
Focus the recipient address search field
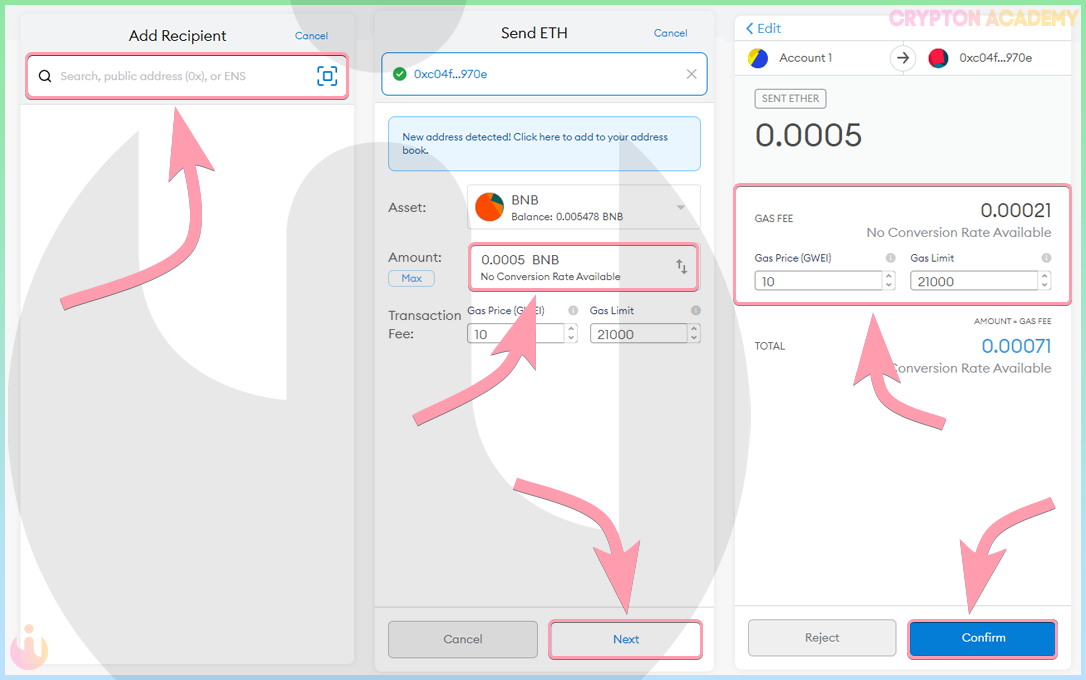187,76
